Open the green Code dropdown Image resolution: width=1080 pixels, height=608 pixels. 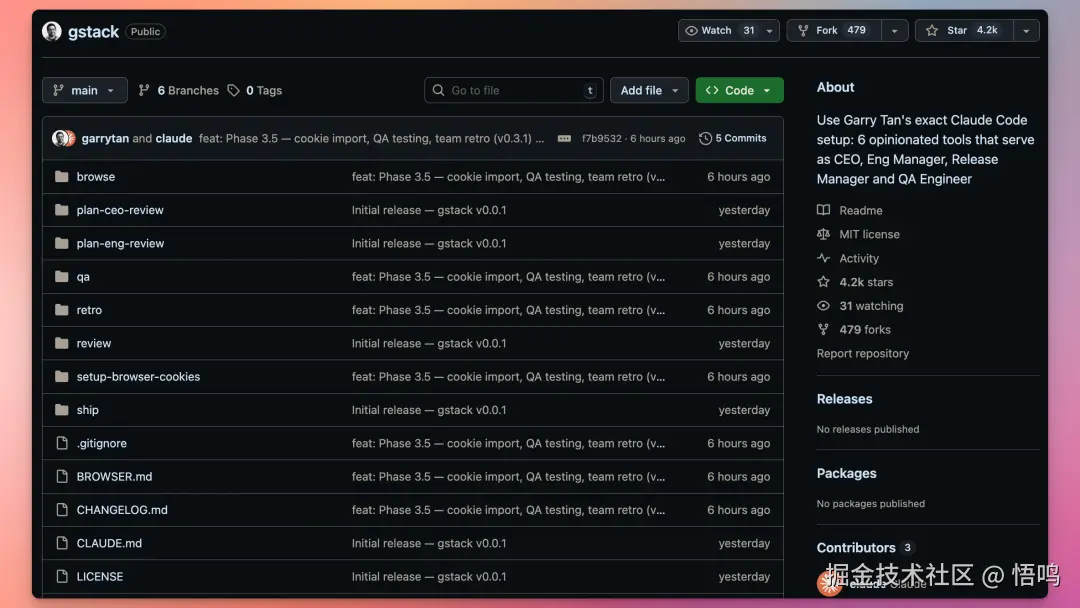[739, 90]
